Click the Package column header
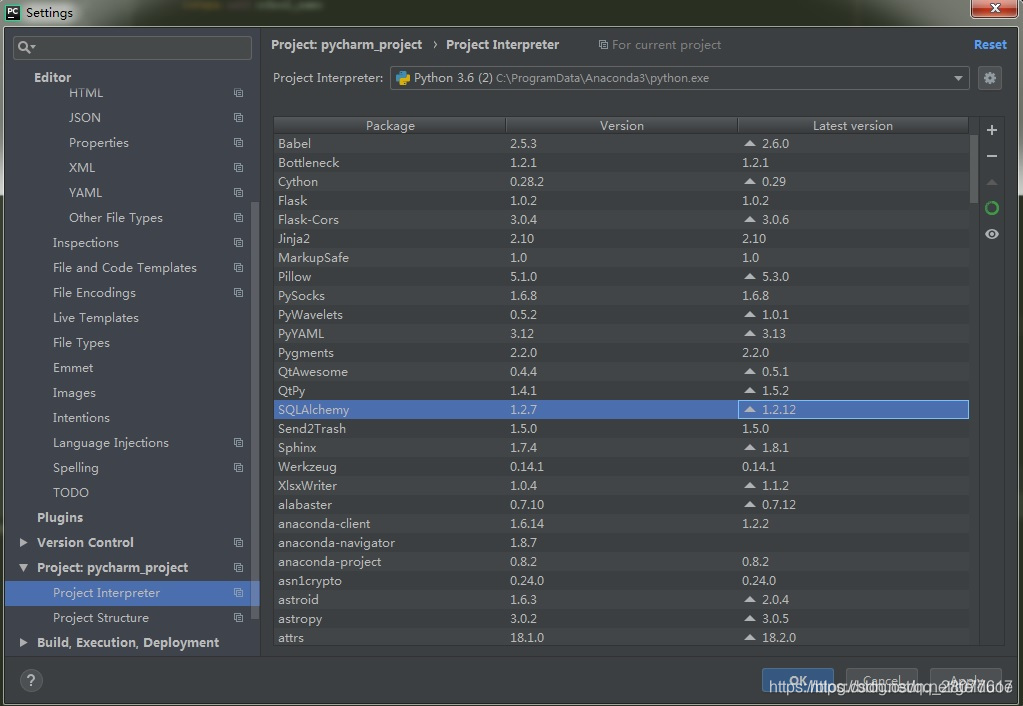This screenshot has height=706, width=1023. point(390,126)
